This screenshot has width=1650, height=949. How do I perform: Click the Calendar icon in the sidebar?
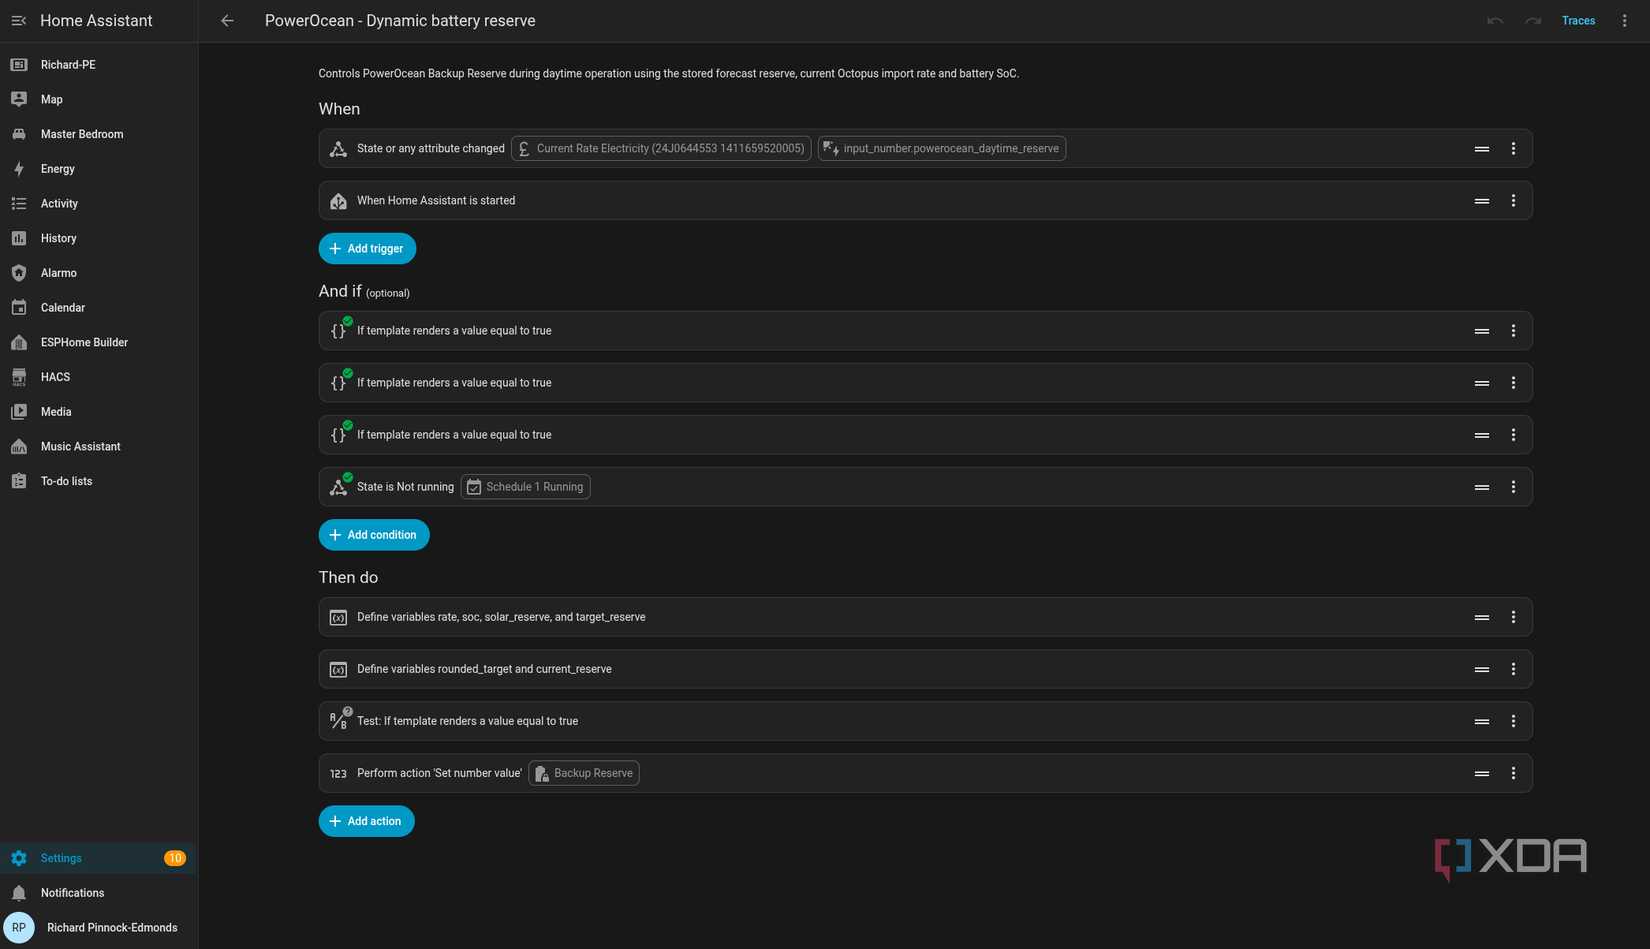[19, 307]
